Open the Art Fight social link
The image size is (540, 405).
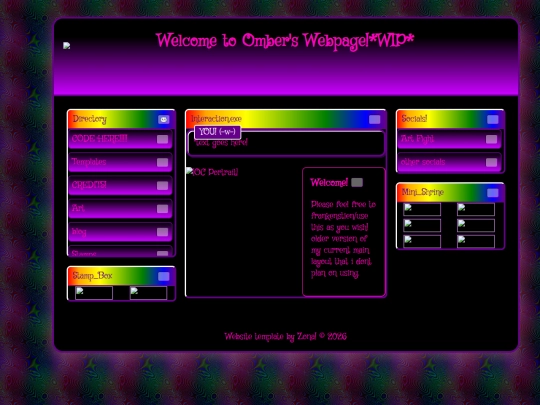click(449, 139)
